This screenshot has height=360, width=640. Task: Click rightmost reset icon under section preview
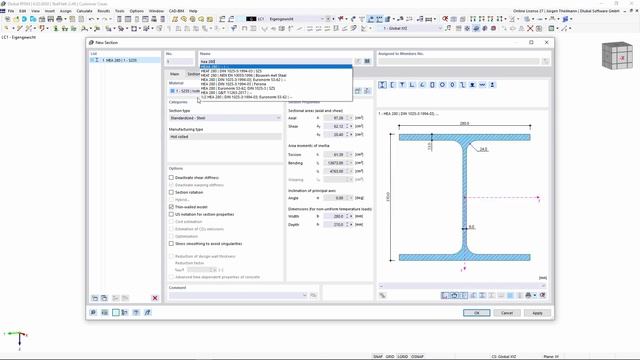click(x=542, y=295)
